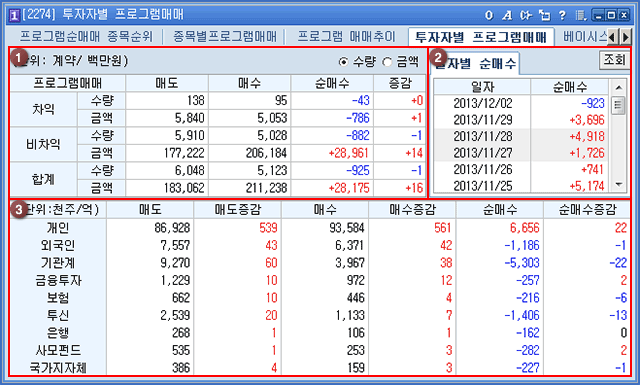Switch to the 프로그램순매매 종목순위 tab
The height and width of the screenshot is (385, 640).
(86, 37)
